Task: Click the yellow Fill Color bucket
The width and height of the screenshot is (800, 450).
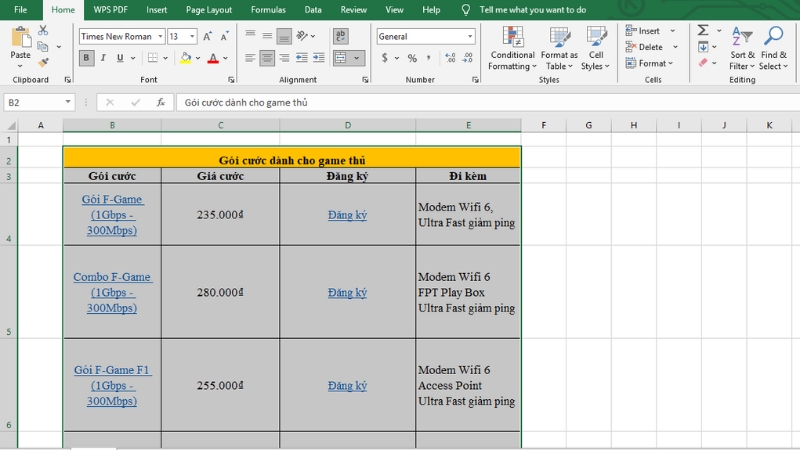Action: [x=186, y=59]
